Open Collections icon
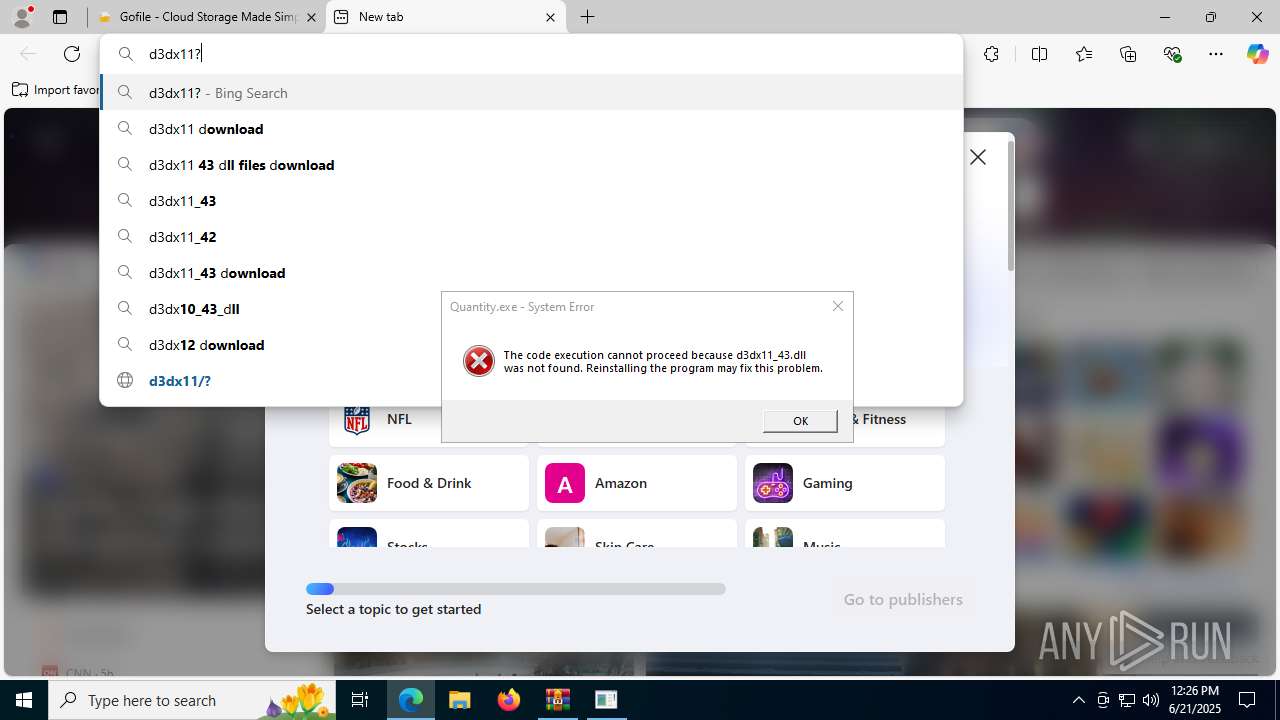The image size is (1280, 720). click(1128, 54)
